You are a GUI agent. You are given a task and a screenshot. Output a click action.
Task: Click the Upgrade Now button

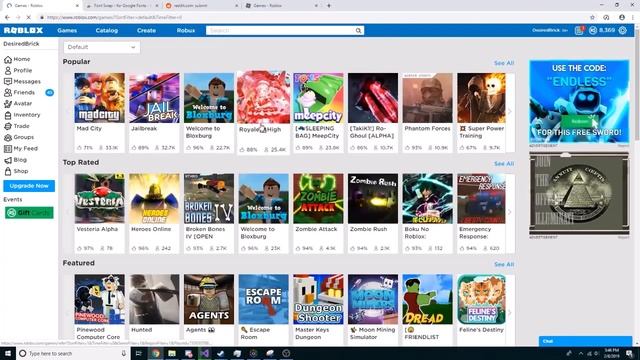click(29, 186)
